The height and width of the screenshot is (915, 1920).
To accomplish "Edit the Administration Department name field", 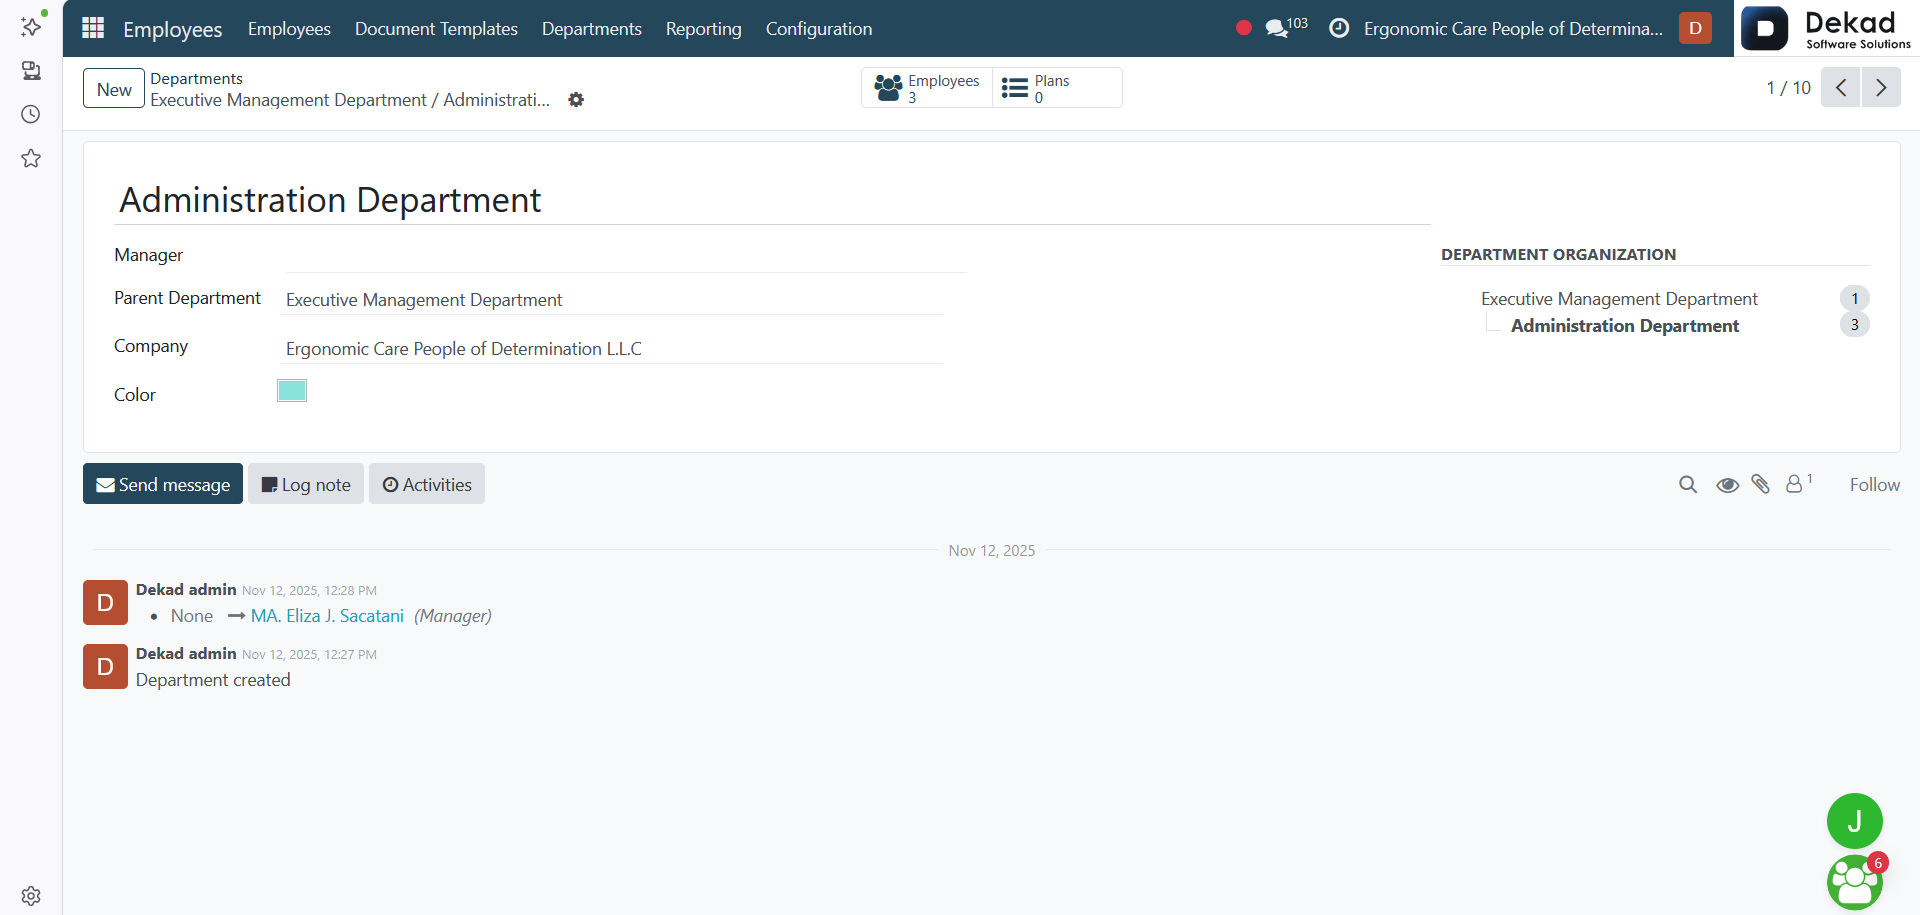I will tap(772, 200).
